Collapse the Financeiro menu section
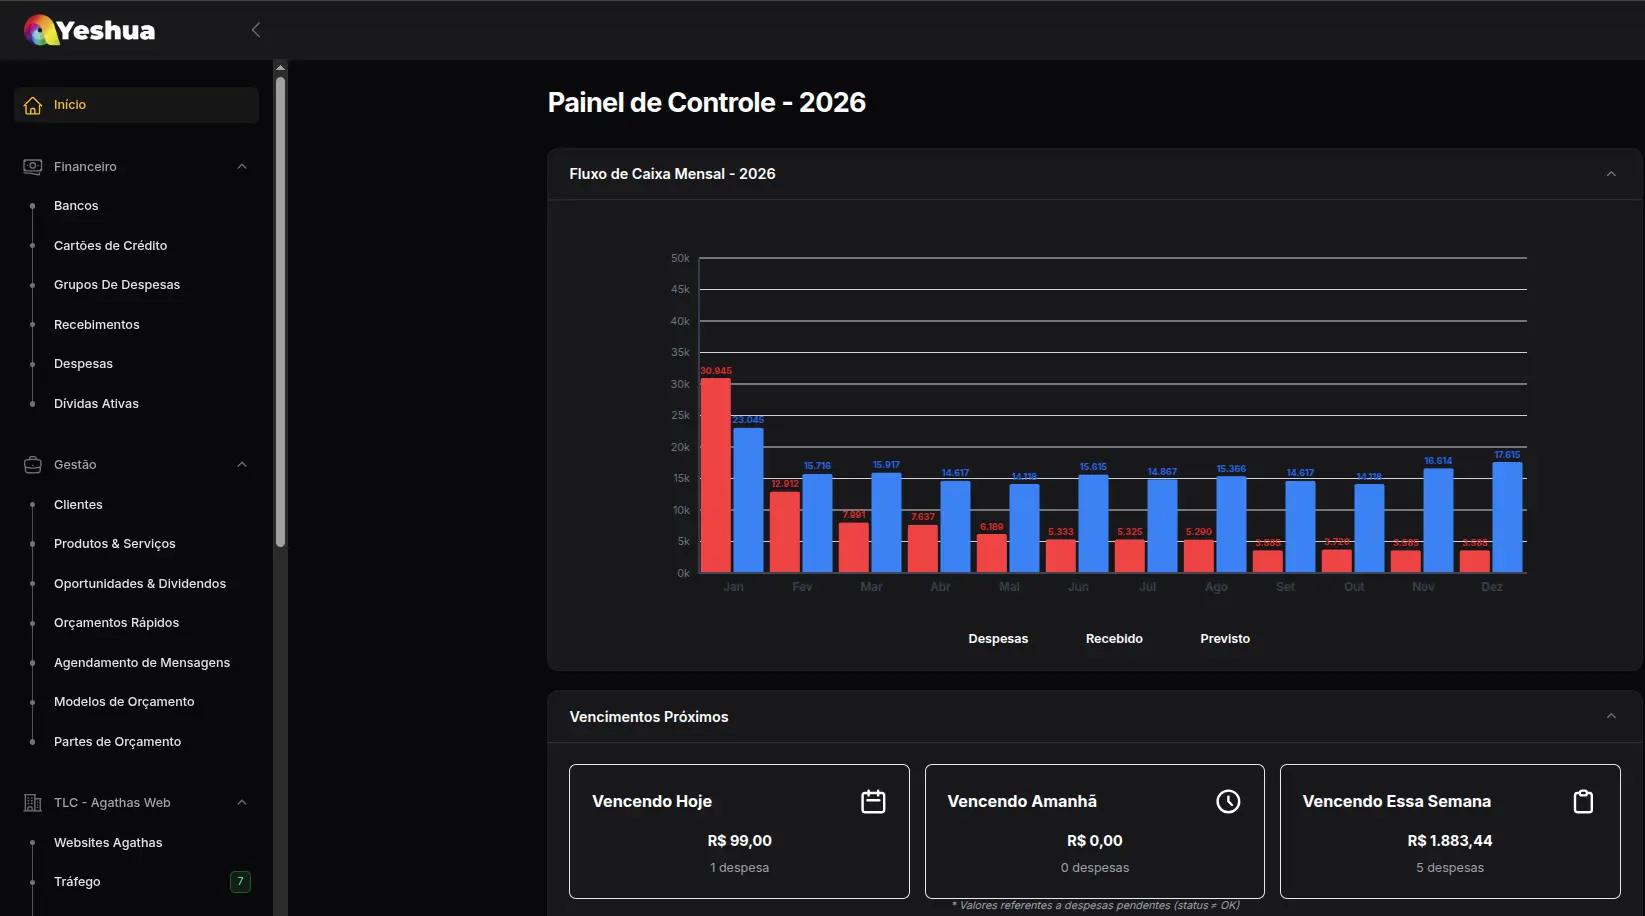The width and height of the screenshot is (1645, 916). tap(242, 167)
